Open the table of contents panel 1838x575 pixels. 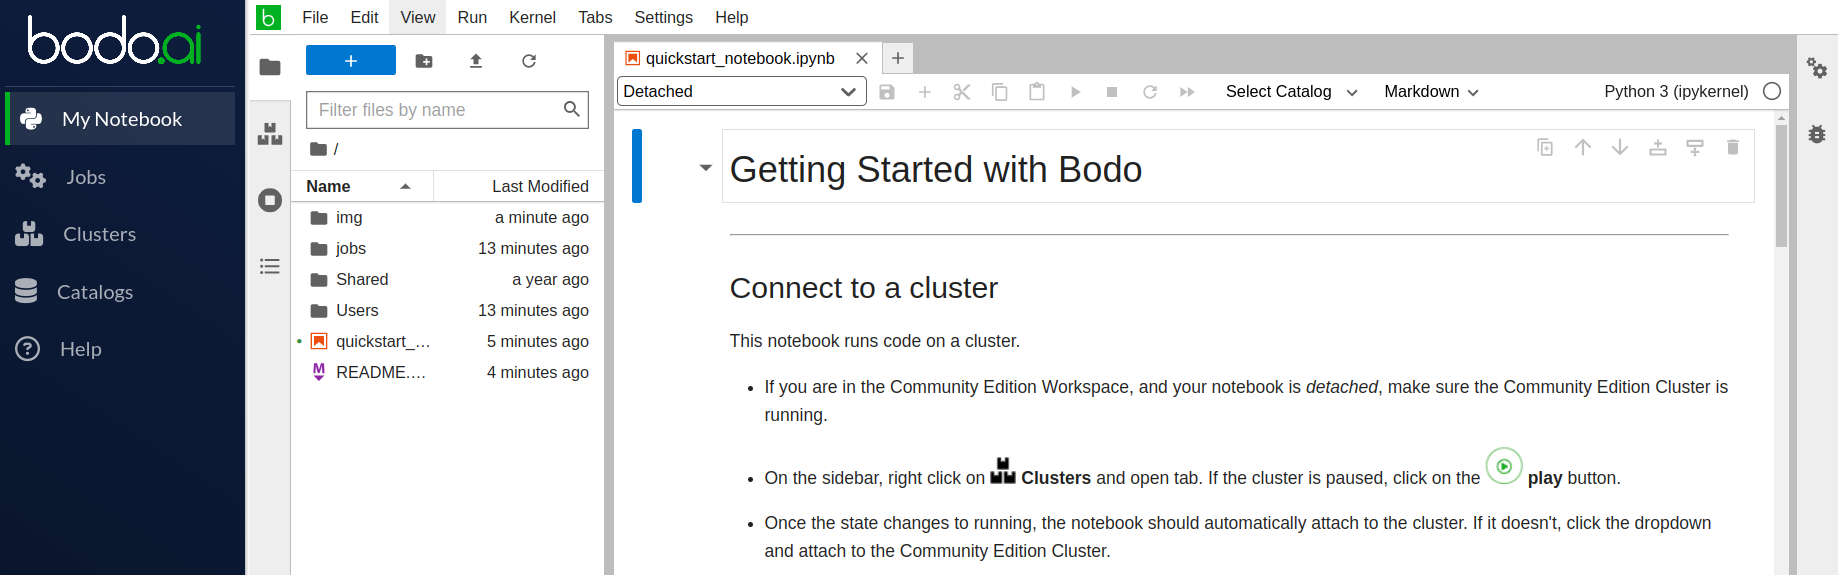tap(270, 266)
